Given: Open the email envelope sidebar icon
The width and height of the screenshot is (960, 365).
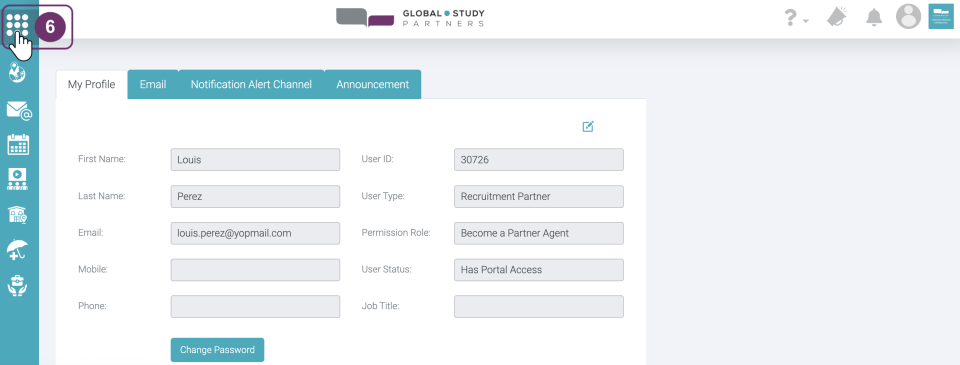Looking at the screenshot, I should tap(19, 111).
